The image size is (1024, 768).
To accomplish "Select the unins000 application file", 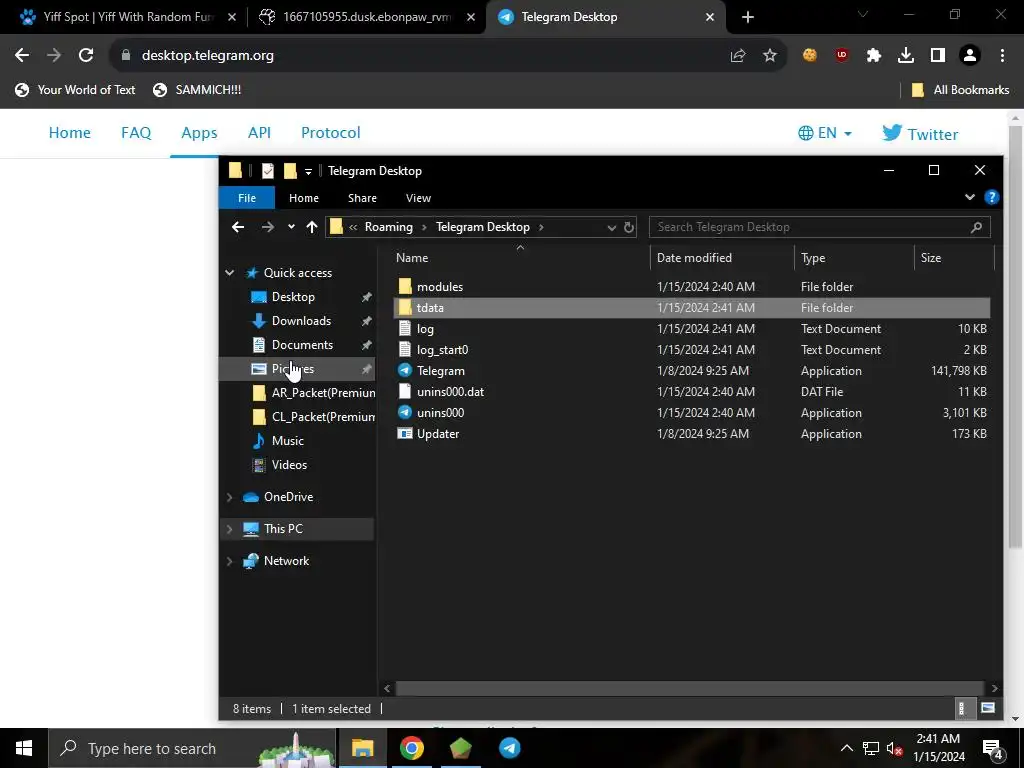I will pos(440,413).
